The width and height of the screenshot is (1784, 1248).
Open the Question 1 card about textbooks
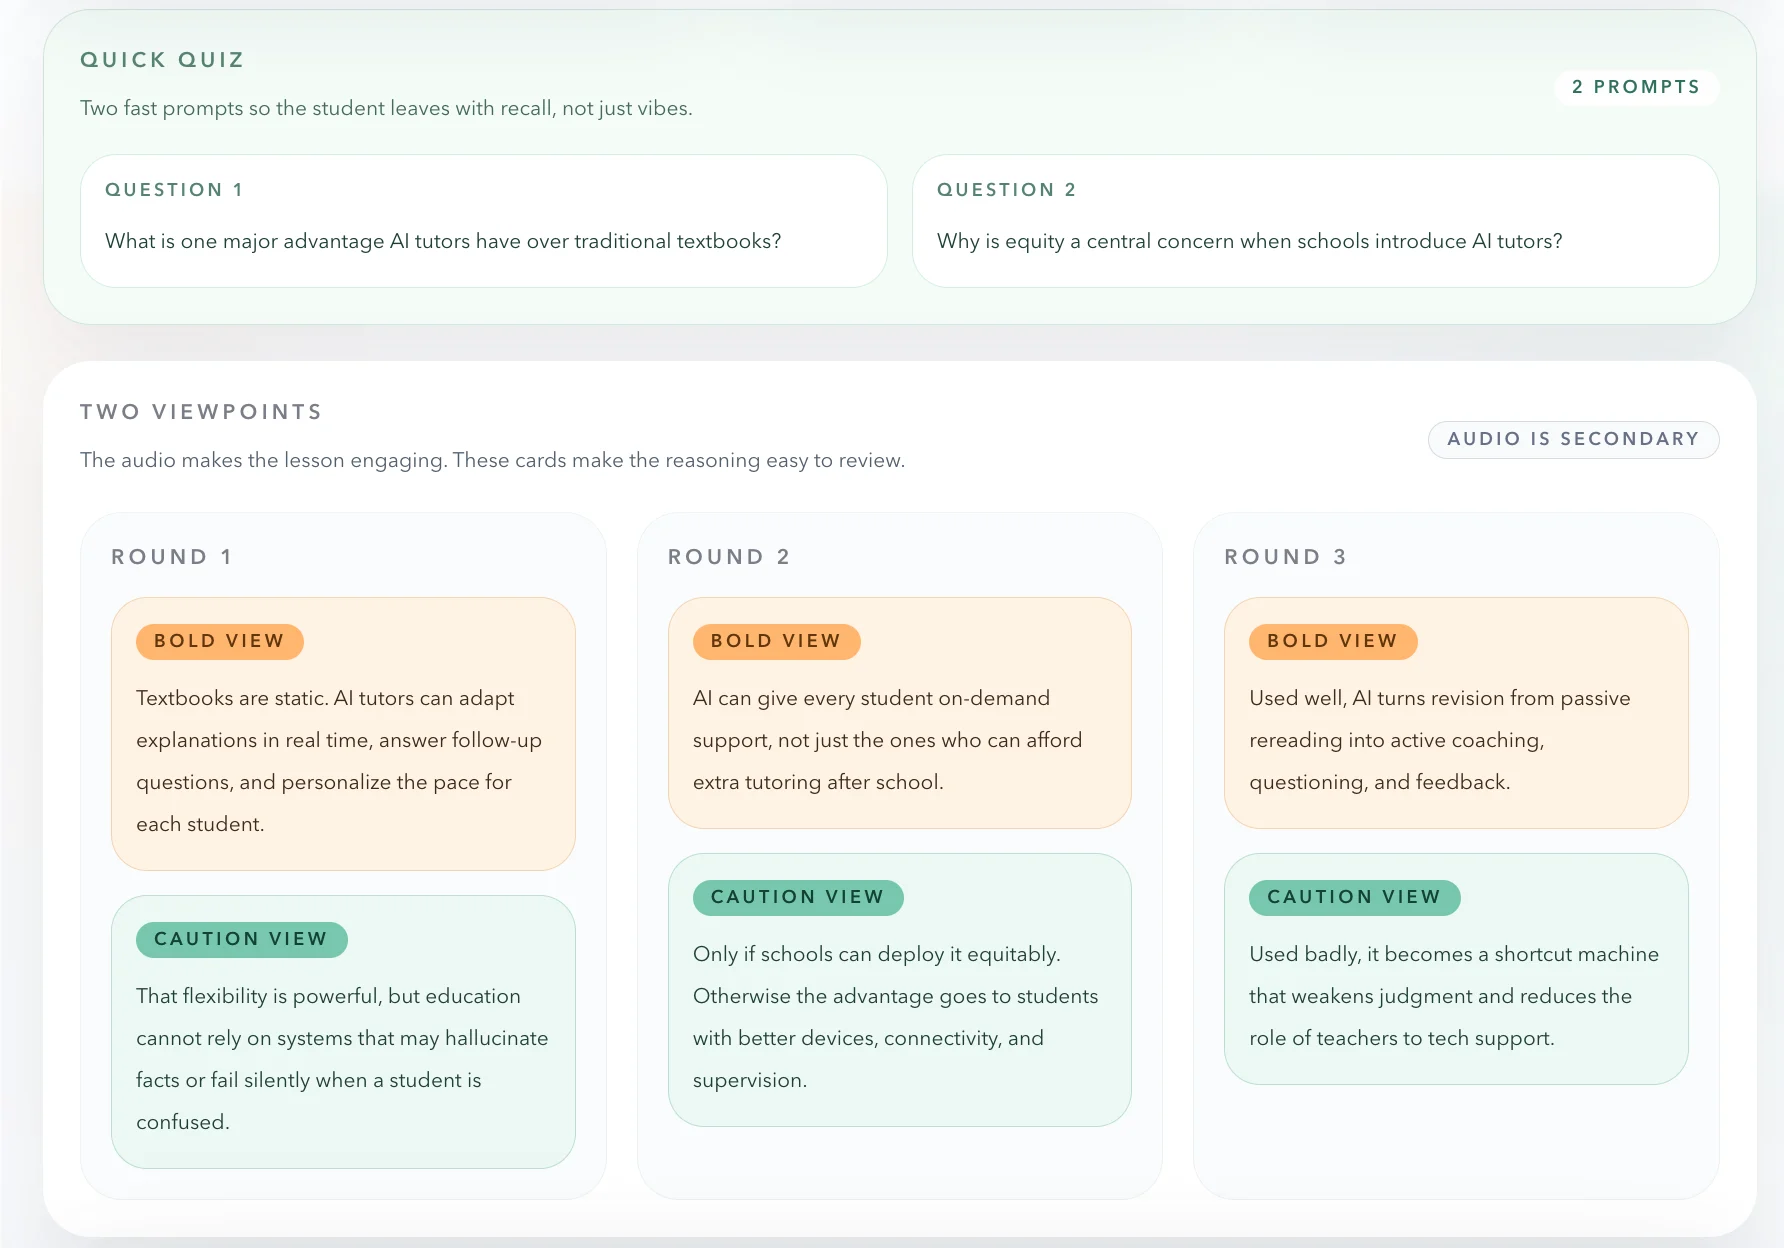484,221
